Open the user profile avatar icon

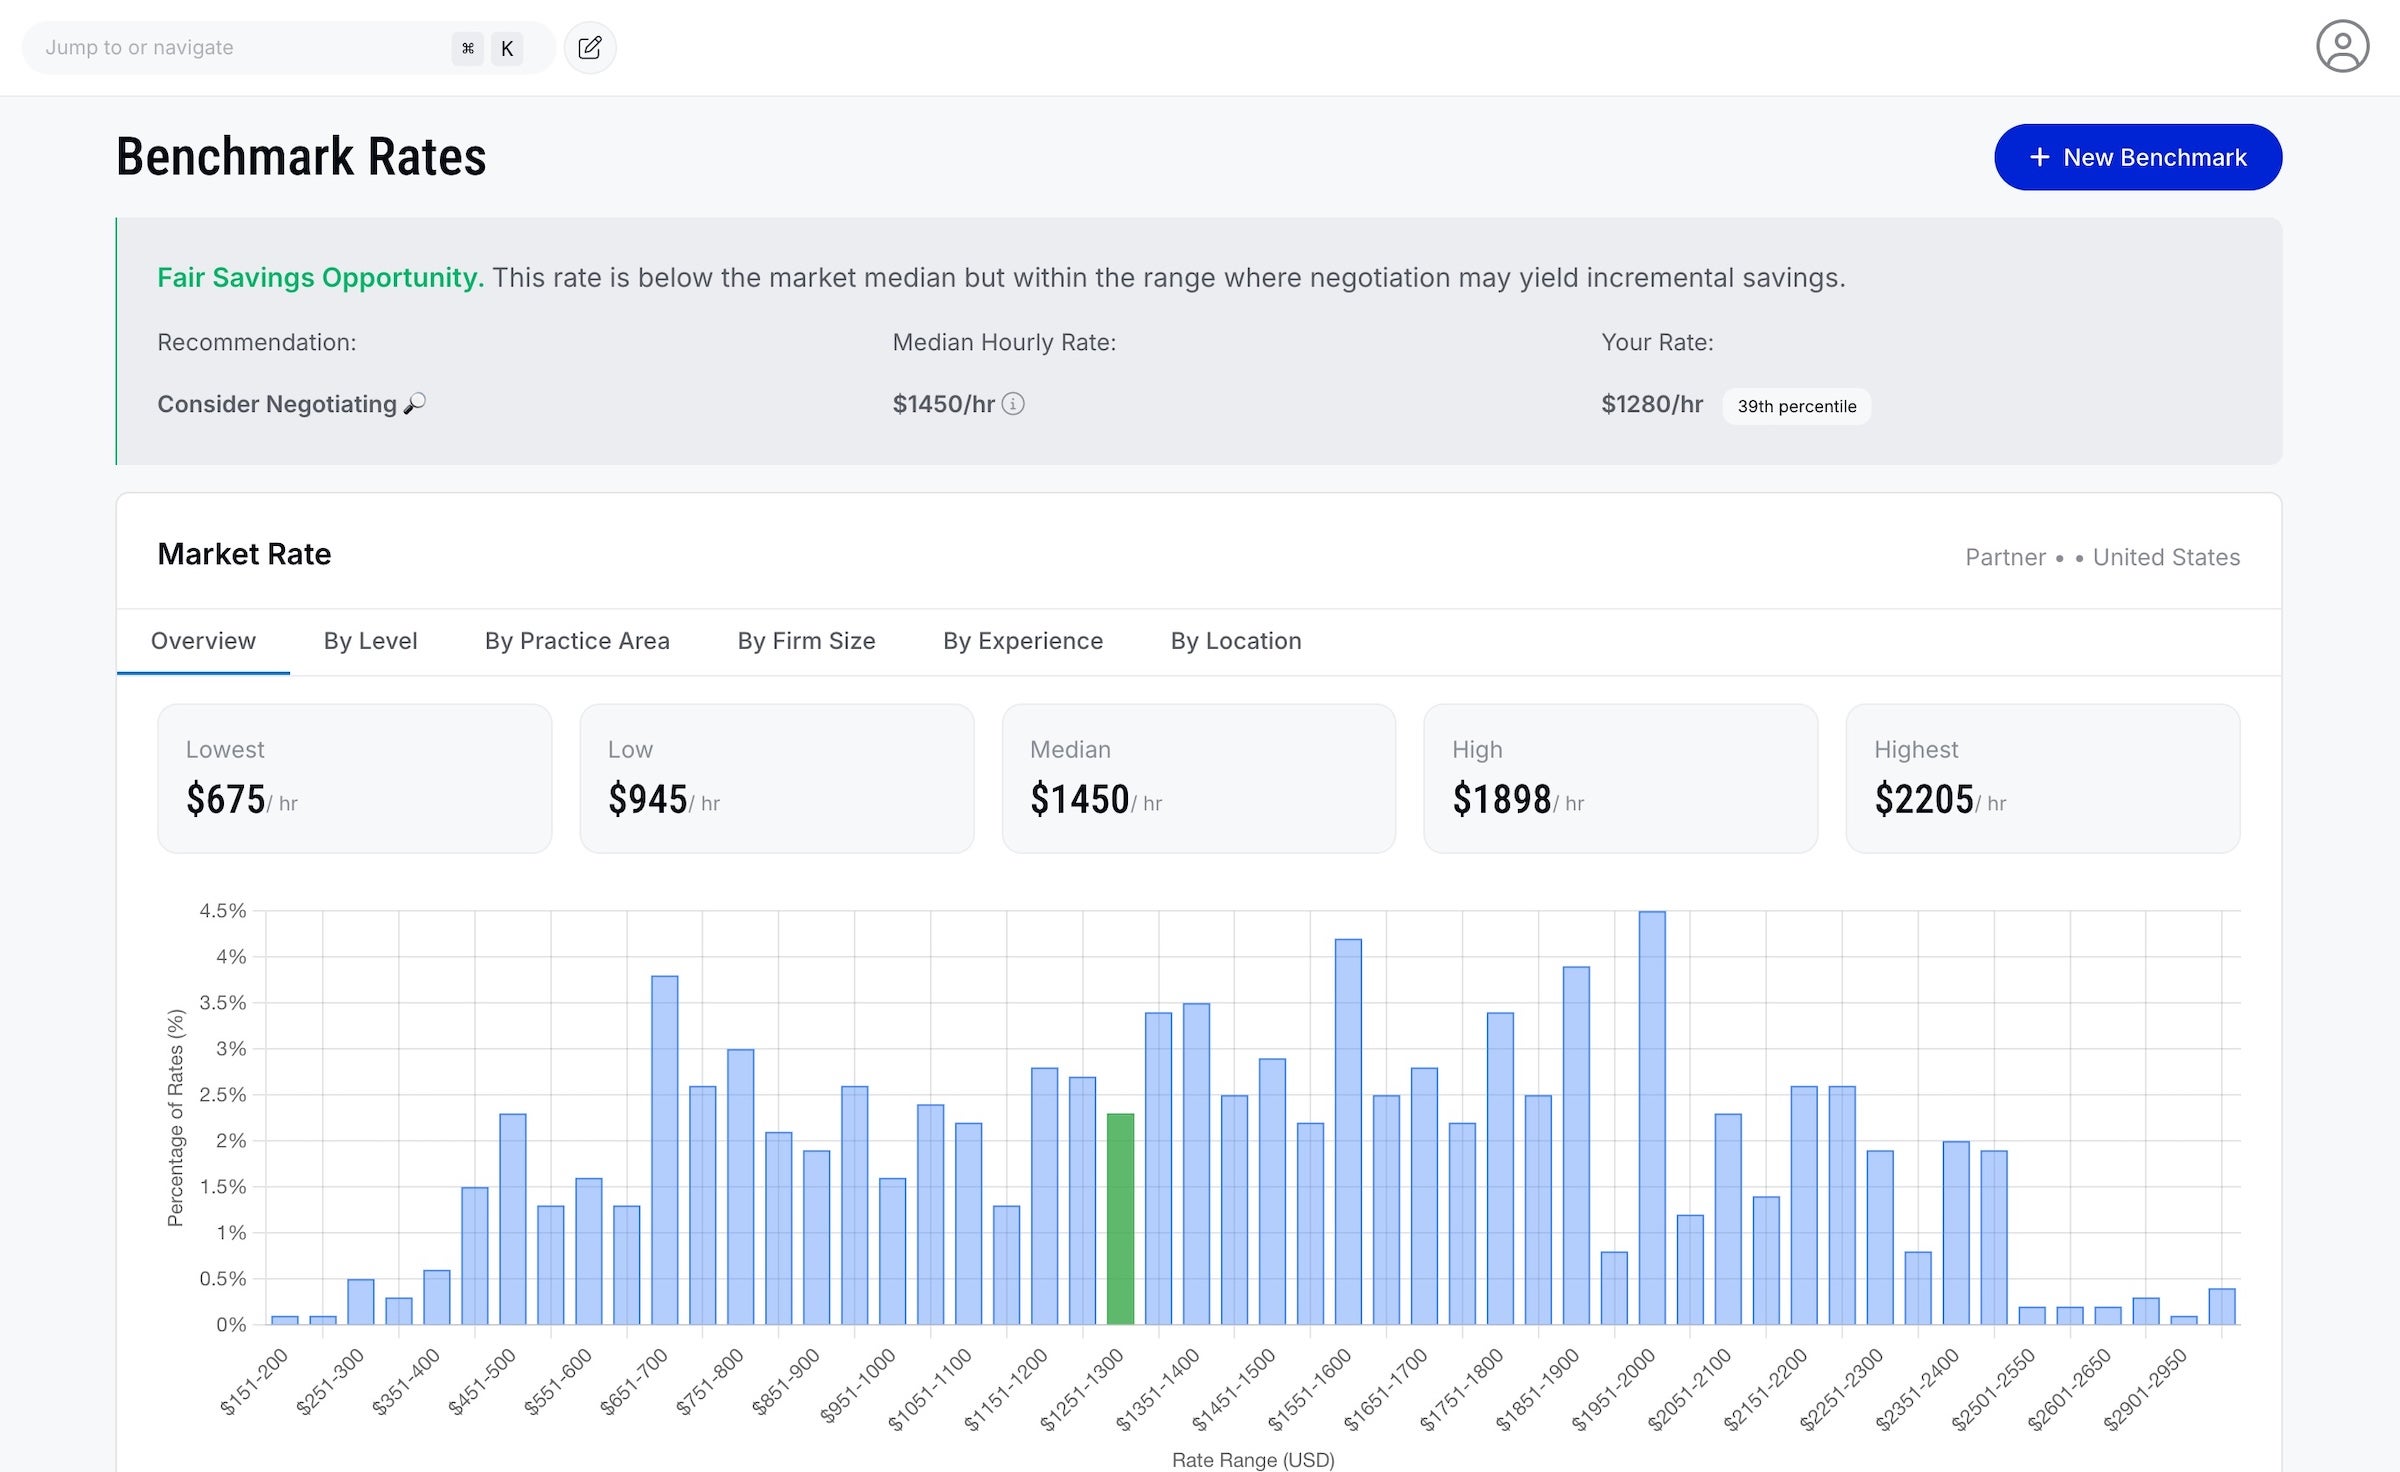pos(2343,45)
